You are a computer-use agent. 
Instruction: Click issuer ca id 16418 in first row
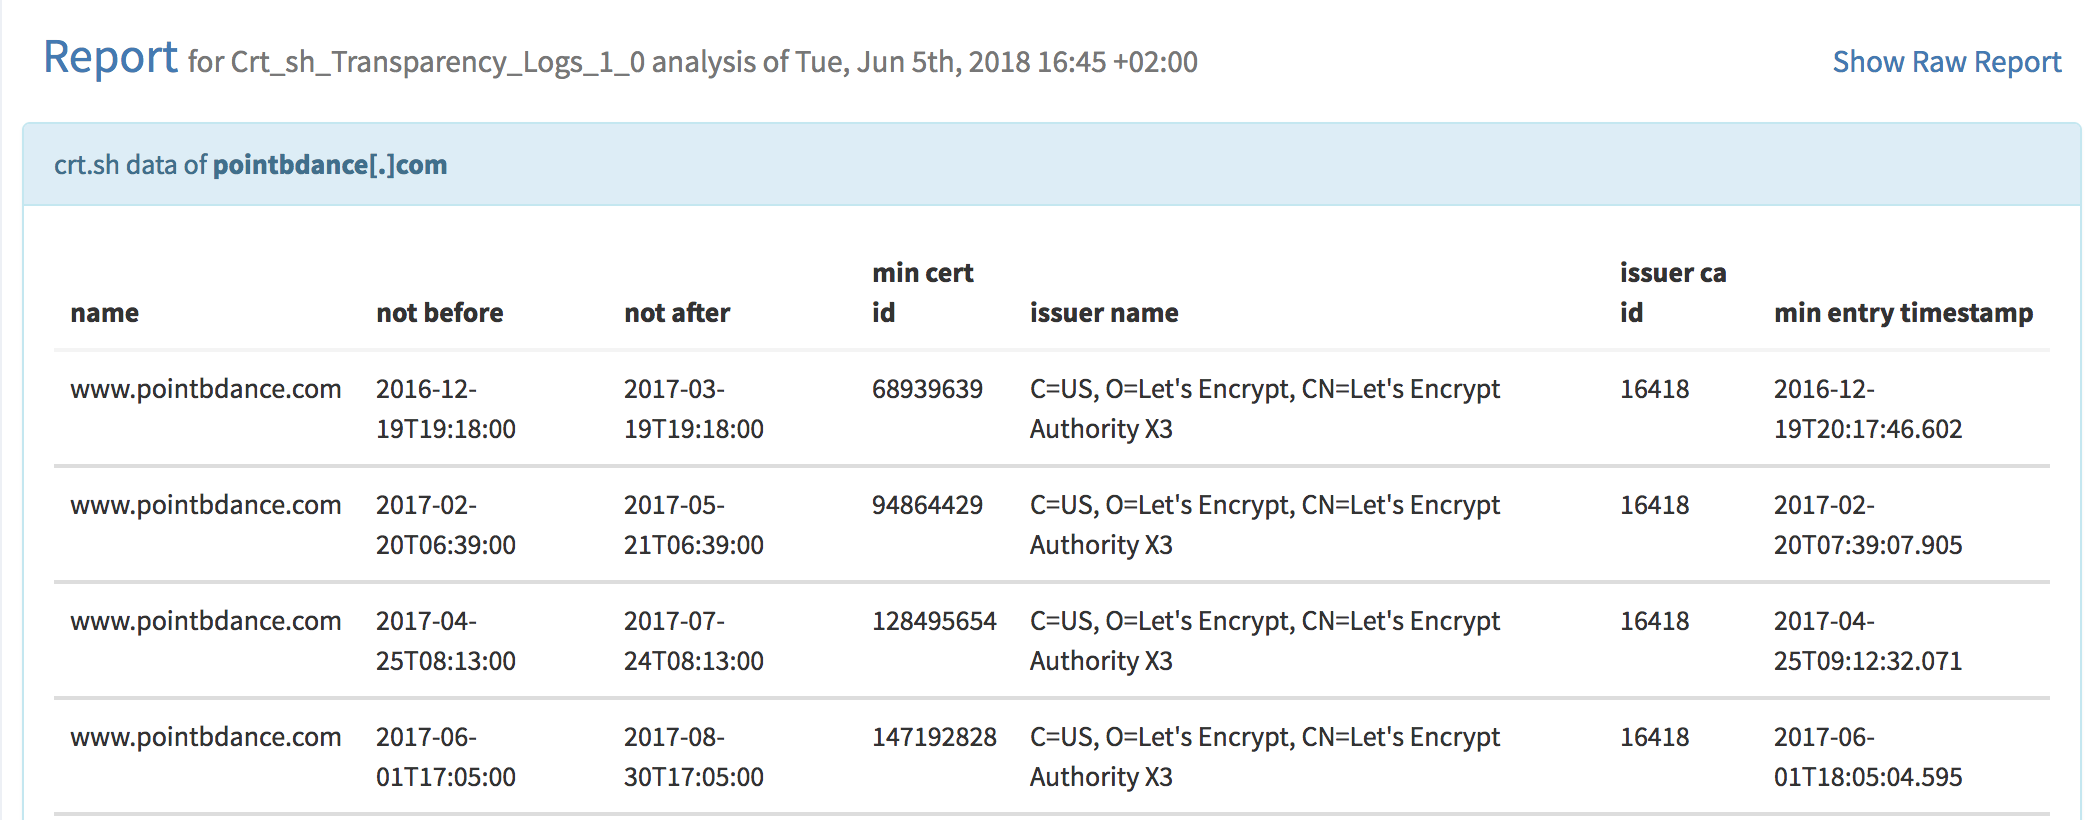click(x=1655, y=389)
